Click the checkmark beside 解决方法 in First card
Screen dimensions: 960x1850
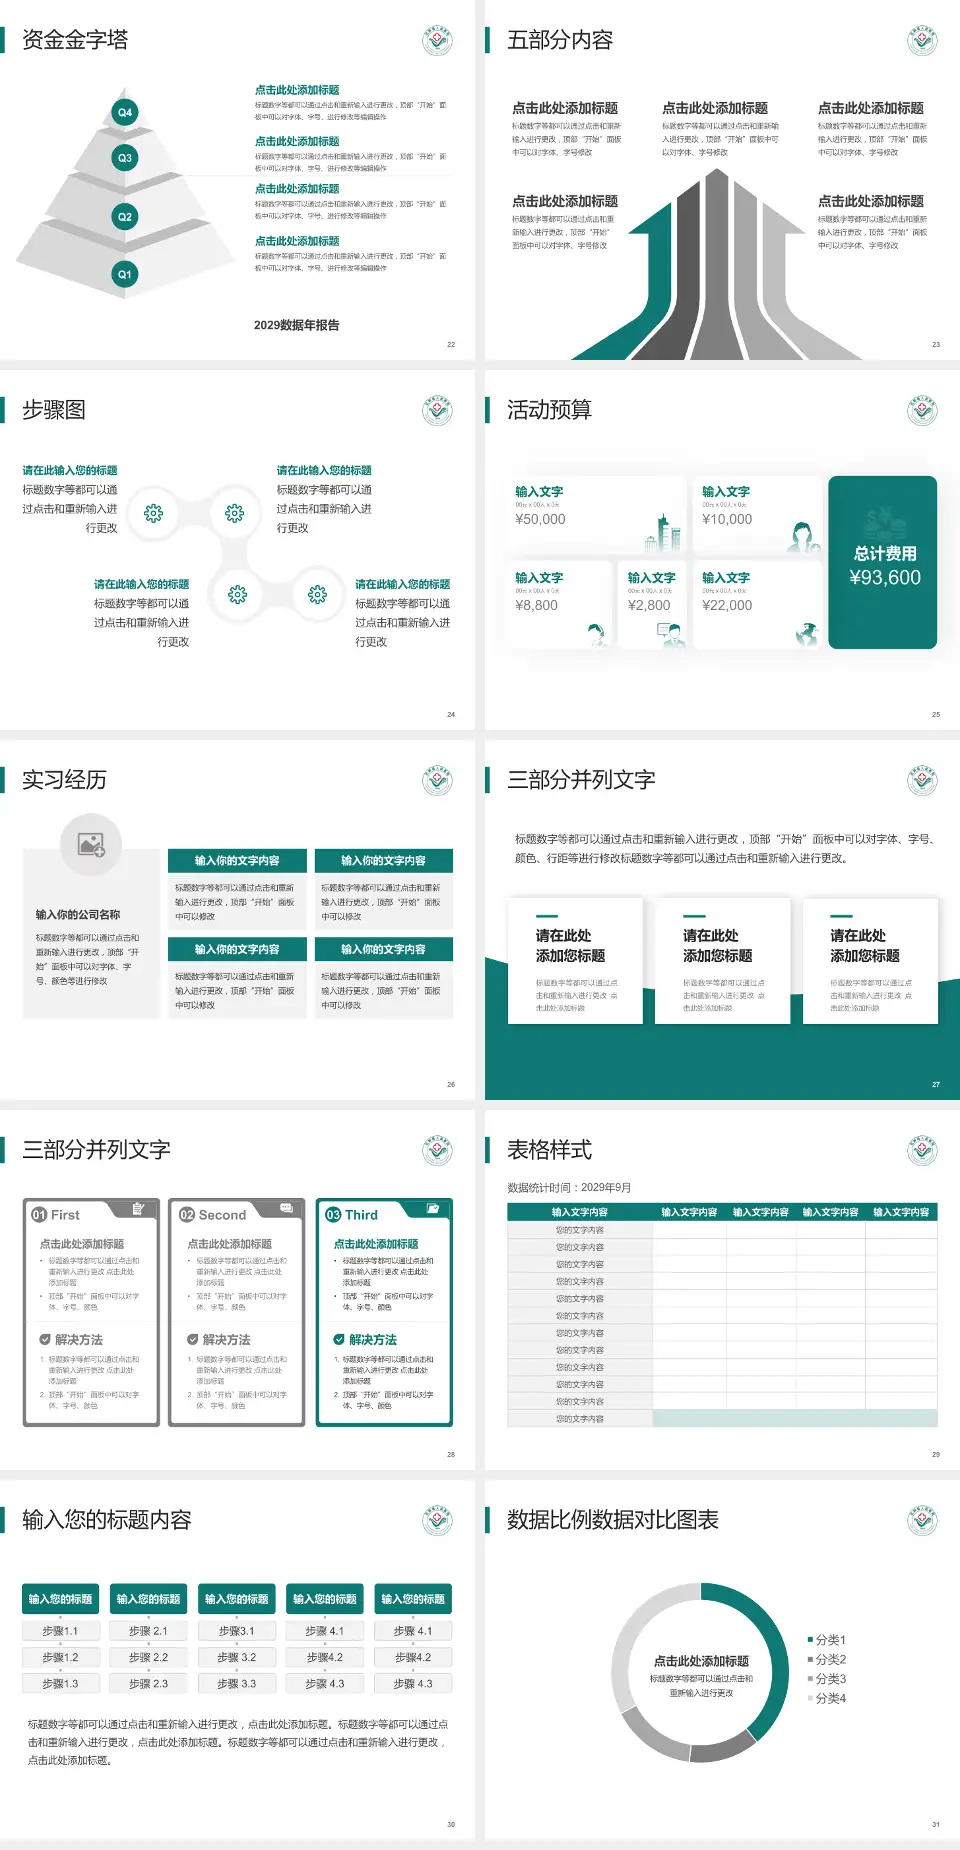click(45, 1339)
